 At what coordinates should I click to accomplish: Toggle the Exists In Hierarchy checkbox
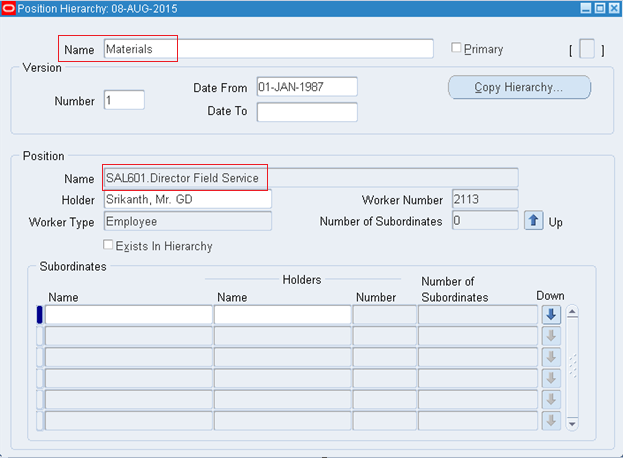click(x=110, y=246)
